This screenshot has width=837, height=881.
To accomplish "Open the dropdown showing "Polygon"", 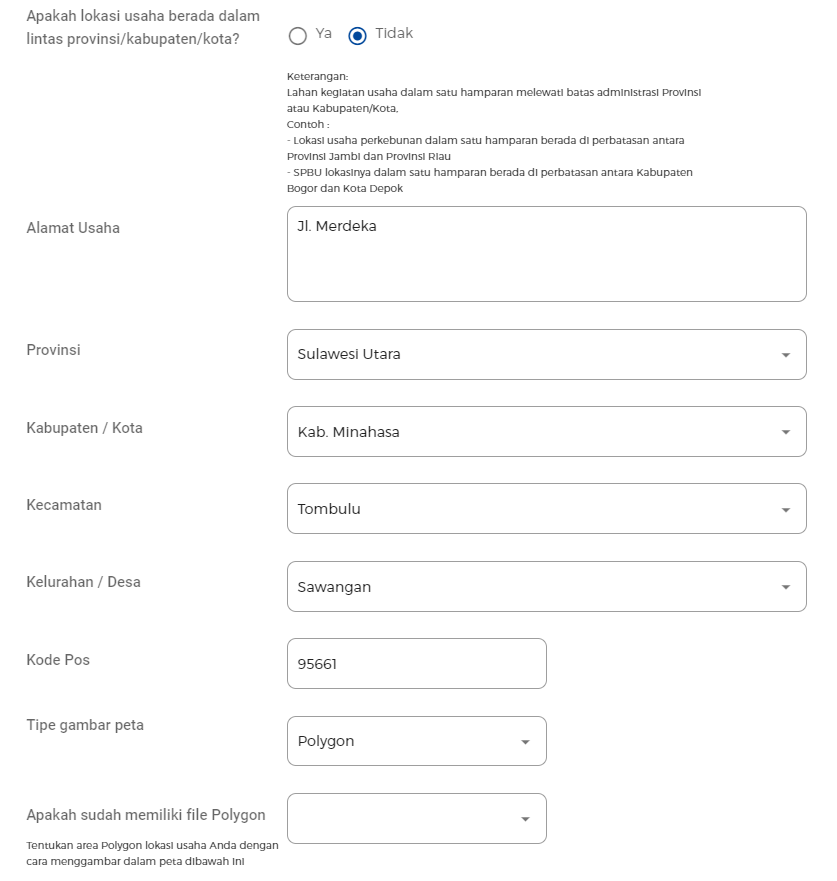I will coord(417,741).
